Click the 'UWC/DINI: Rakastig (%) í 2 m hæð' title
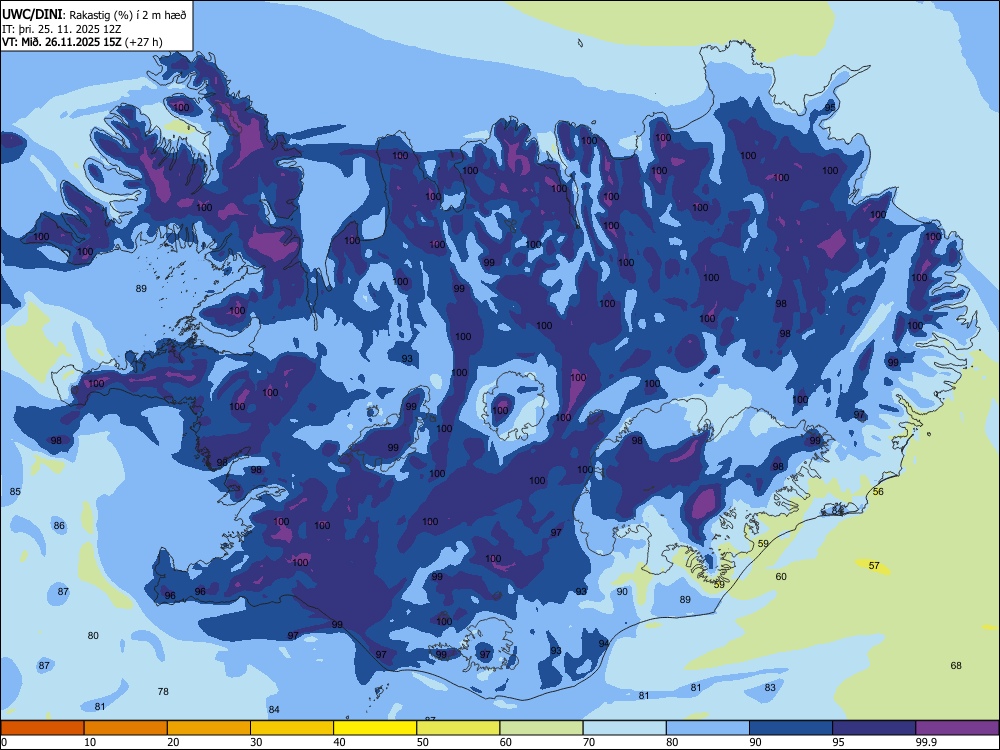Image resolution: width=1000 pixels, height=750 pixels. point(94,15)
